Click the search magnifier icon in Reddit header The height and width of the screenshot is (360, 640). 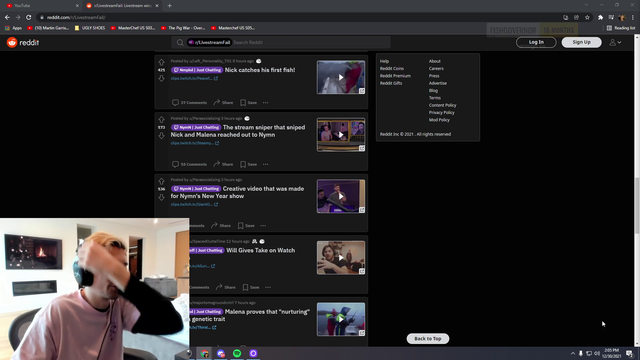pos(180,42)
